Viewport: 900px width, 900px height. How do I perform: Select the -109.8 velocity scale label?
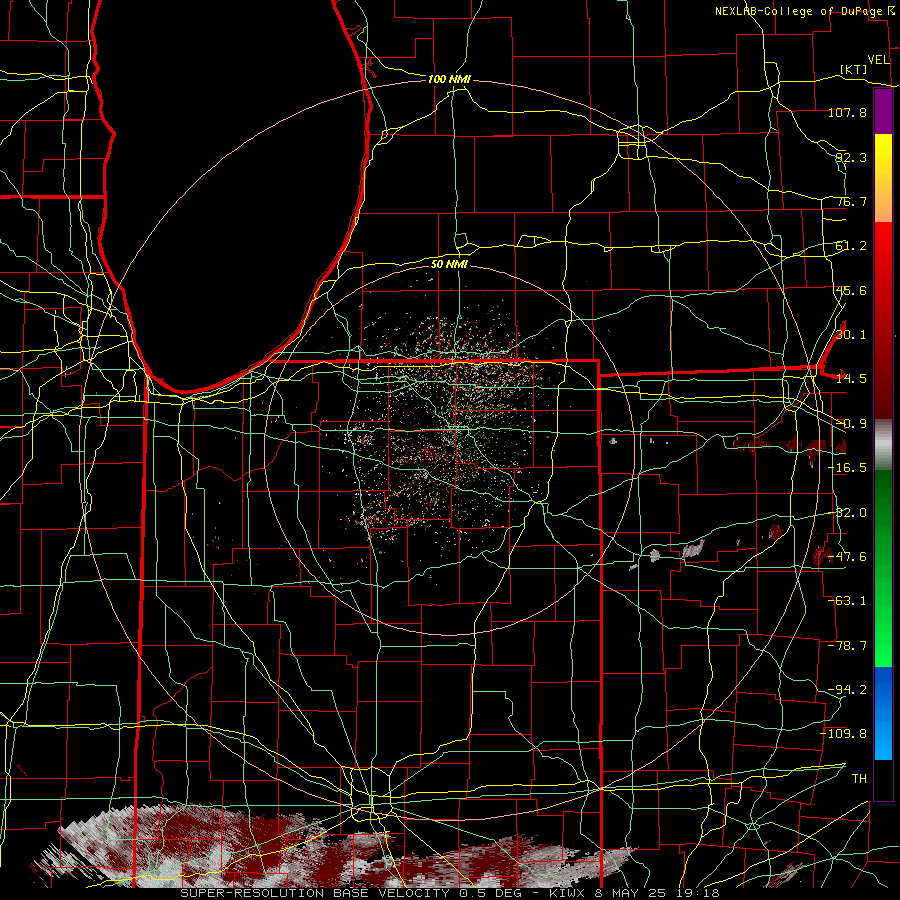[844, 734]
